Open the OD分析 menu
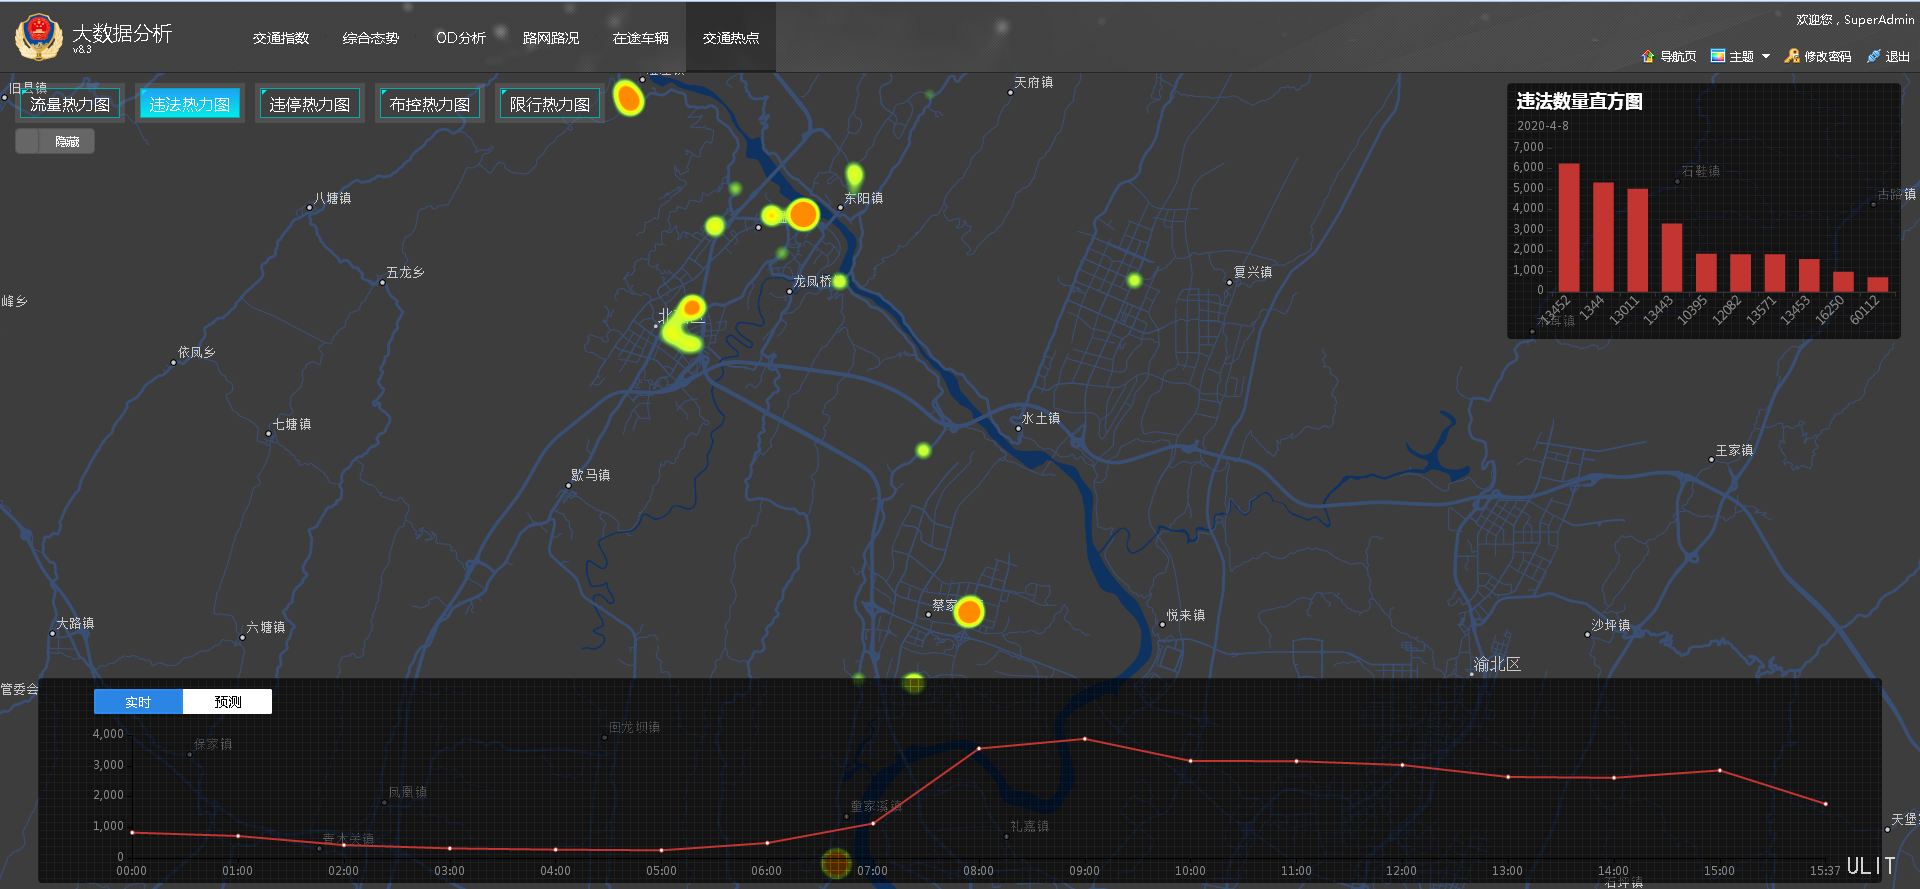The image size is (1920, 889). pyautogui.click(x=461, y=38)
